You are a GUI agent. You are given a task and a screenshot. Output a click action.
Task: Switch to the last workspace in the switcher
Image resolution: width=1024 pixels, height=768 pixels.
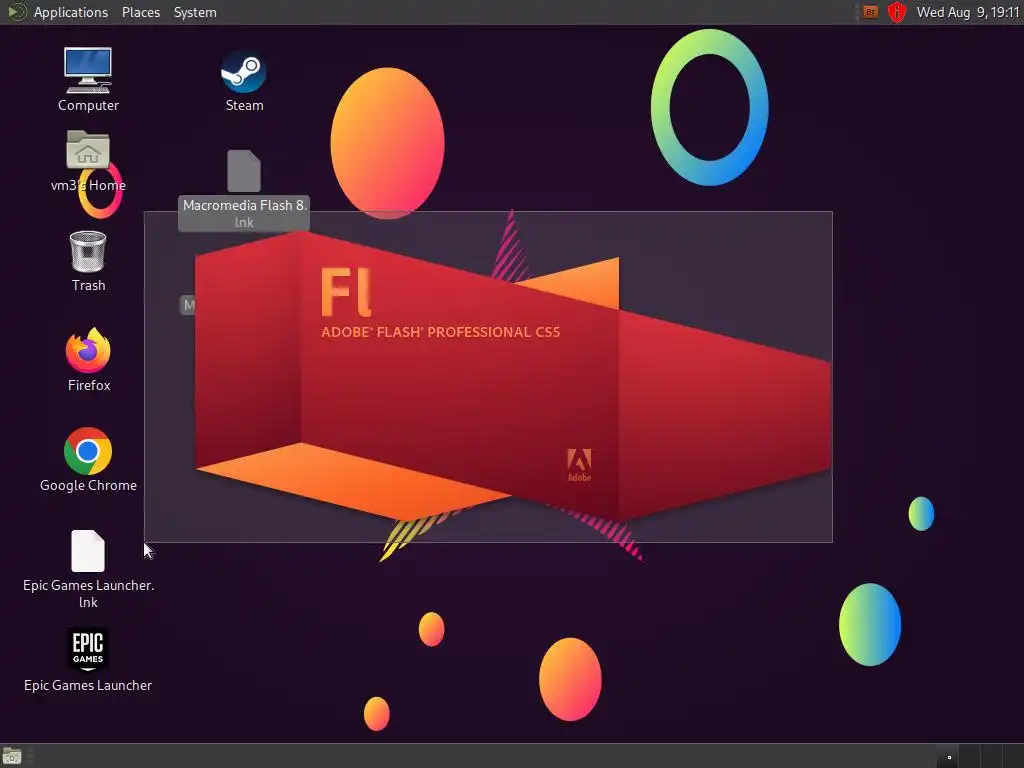pos(1012,756)
